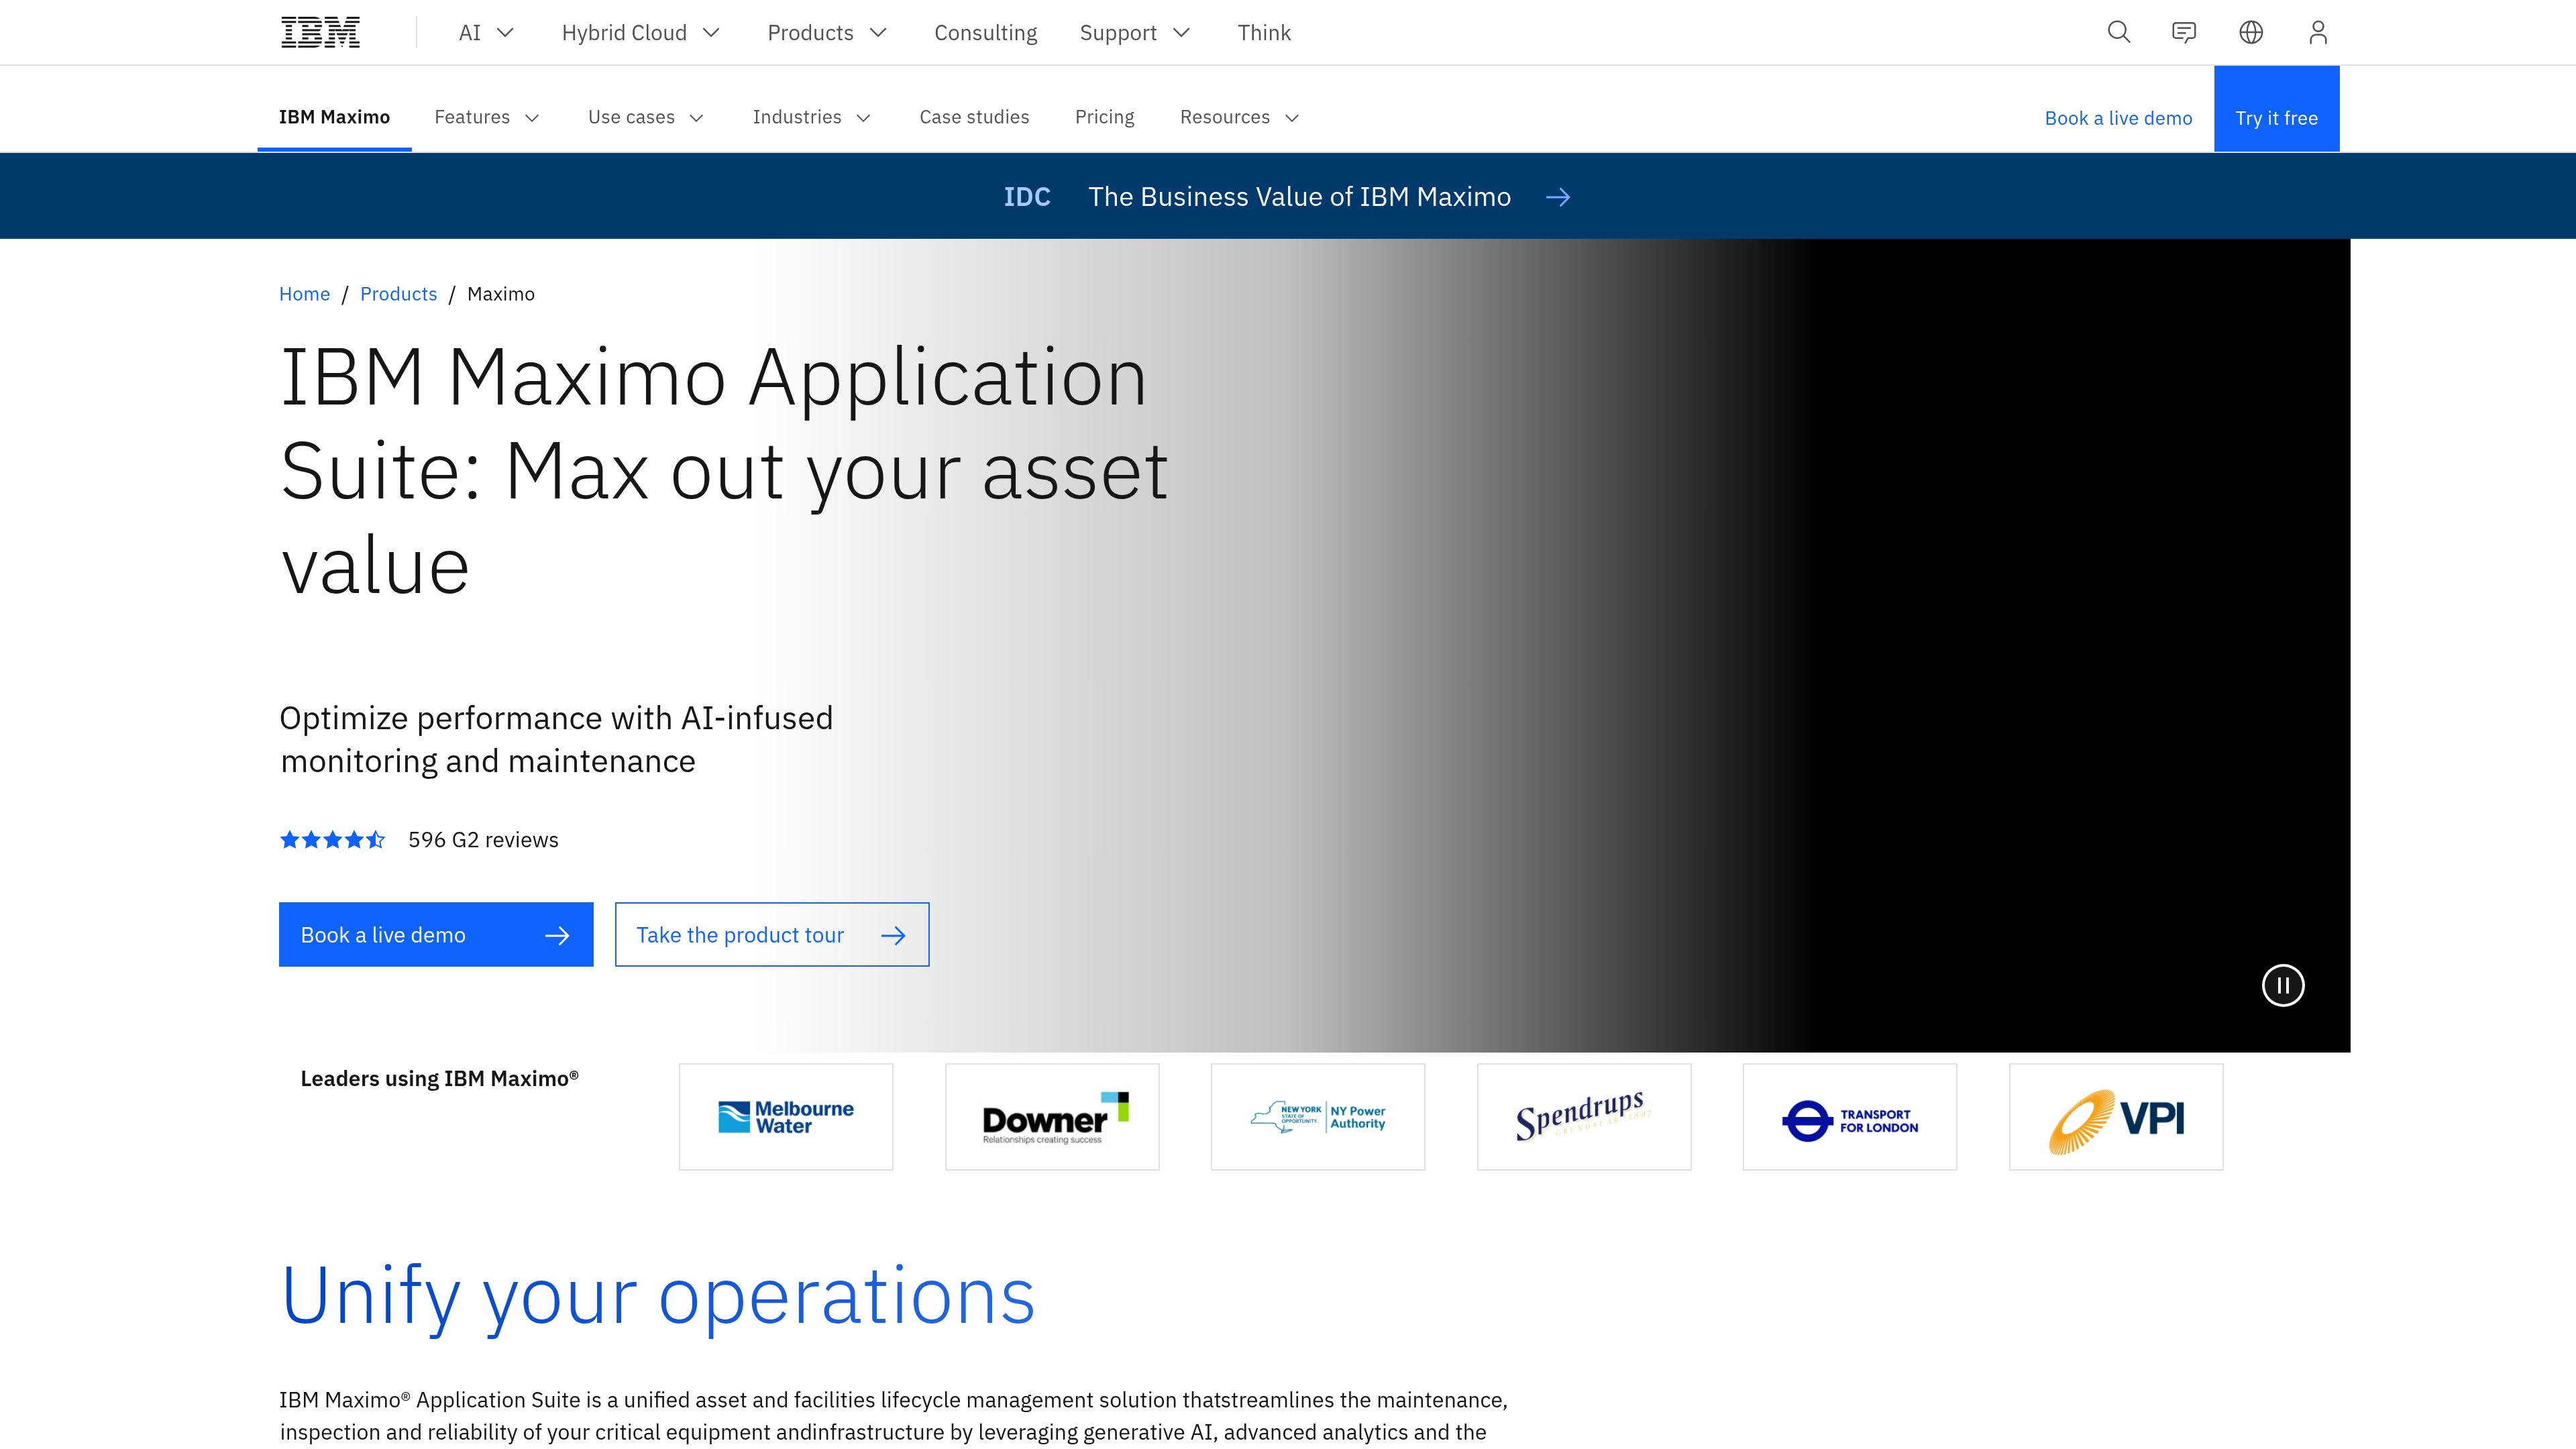Viewport: 2576px width, 1449px height.
Task: Open the search icon in header
Action: point(2118,32)
